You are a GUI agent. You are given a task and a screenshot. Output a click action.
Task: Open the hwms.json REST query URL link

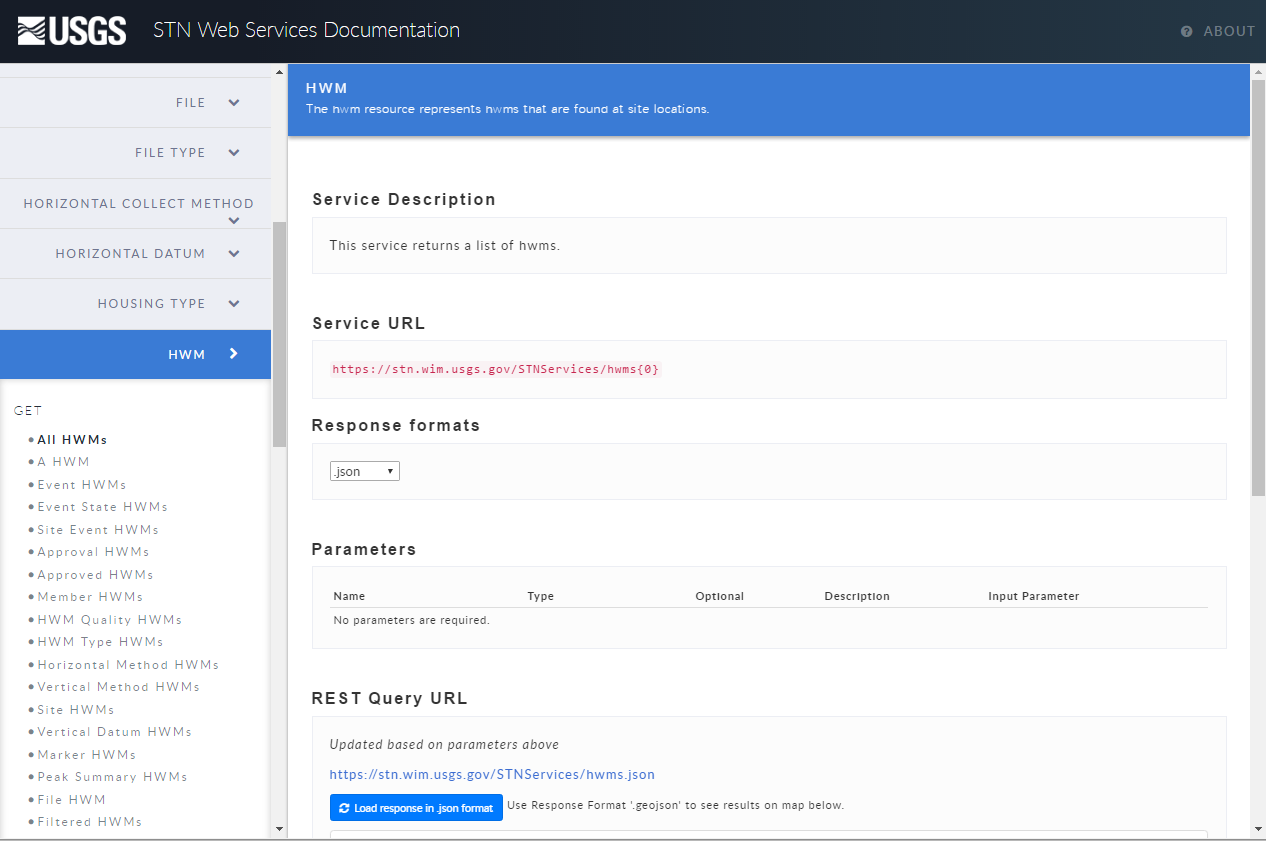click(491, 774)
